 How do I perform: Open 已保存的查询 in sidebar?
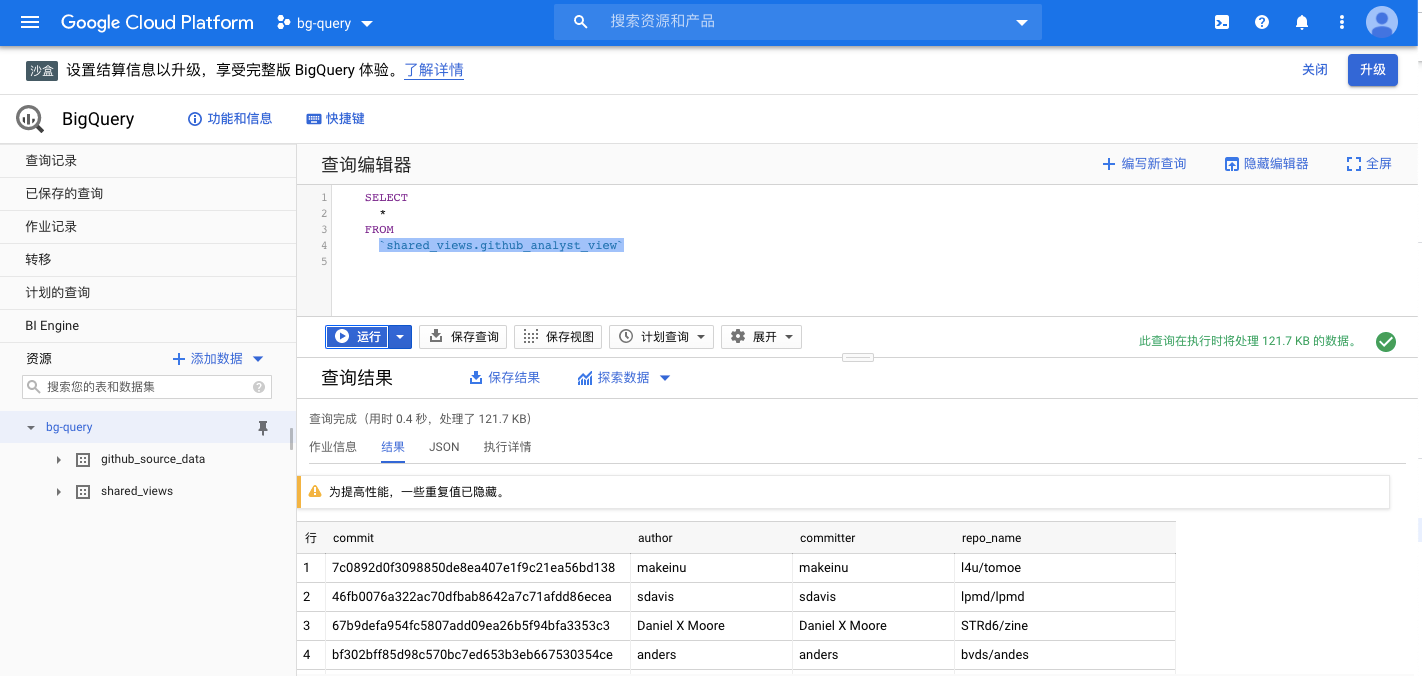pos(148,194)
